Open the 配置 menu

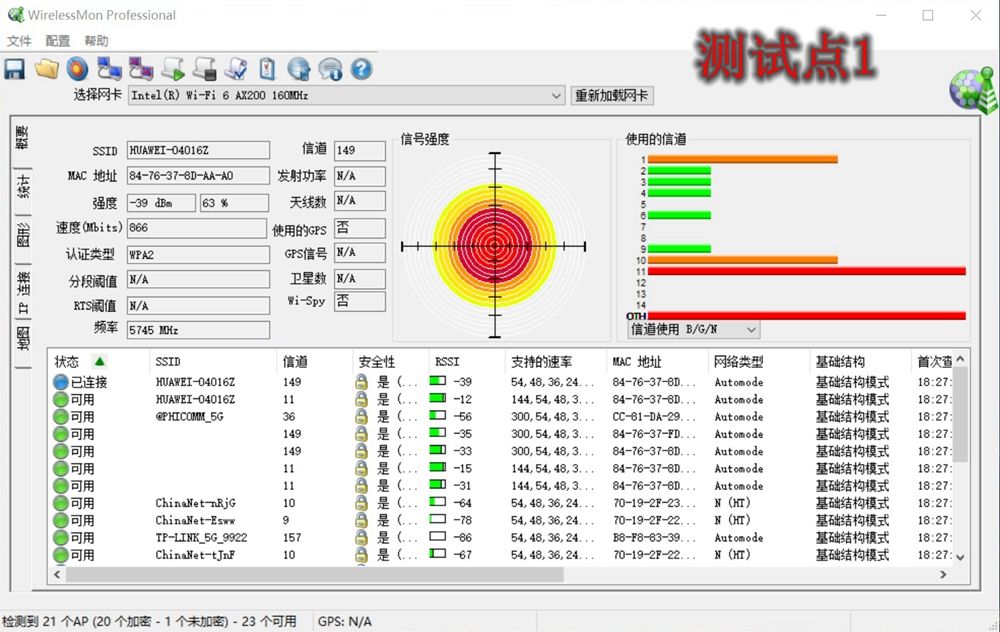(57, 41)
